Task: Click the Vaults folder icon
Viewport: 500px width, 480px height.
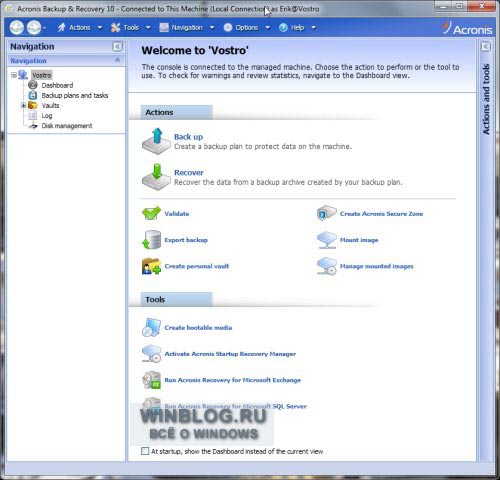Action: tap(33, 105)
